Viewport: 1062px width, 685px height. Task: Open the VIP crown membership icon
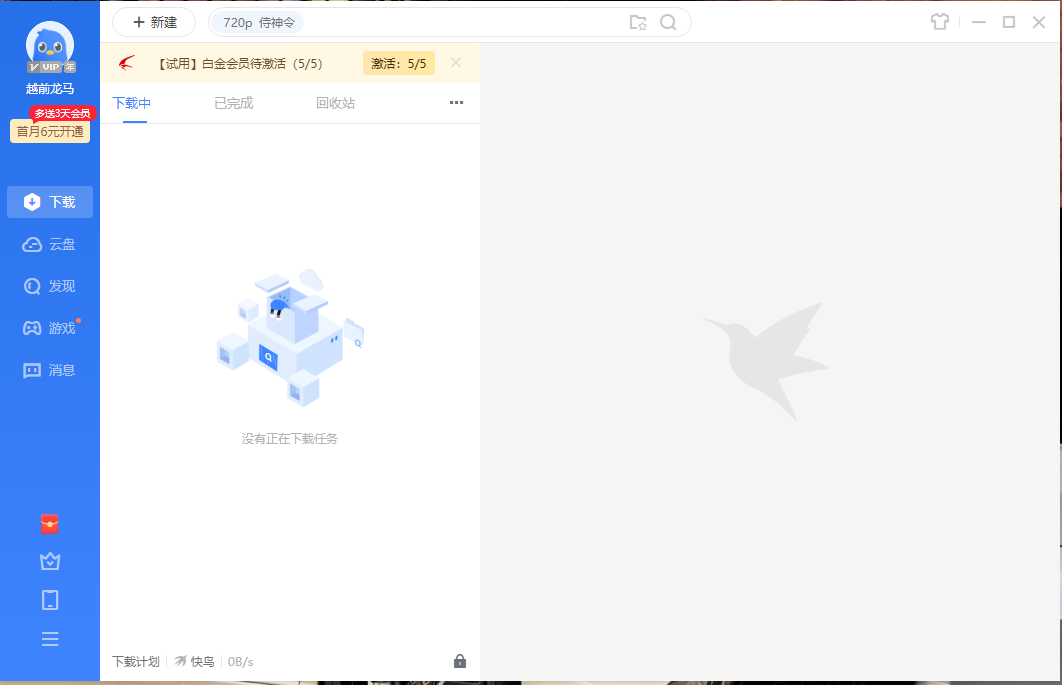pyautogui.click(x=50, y=561)
